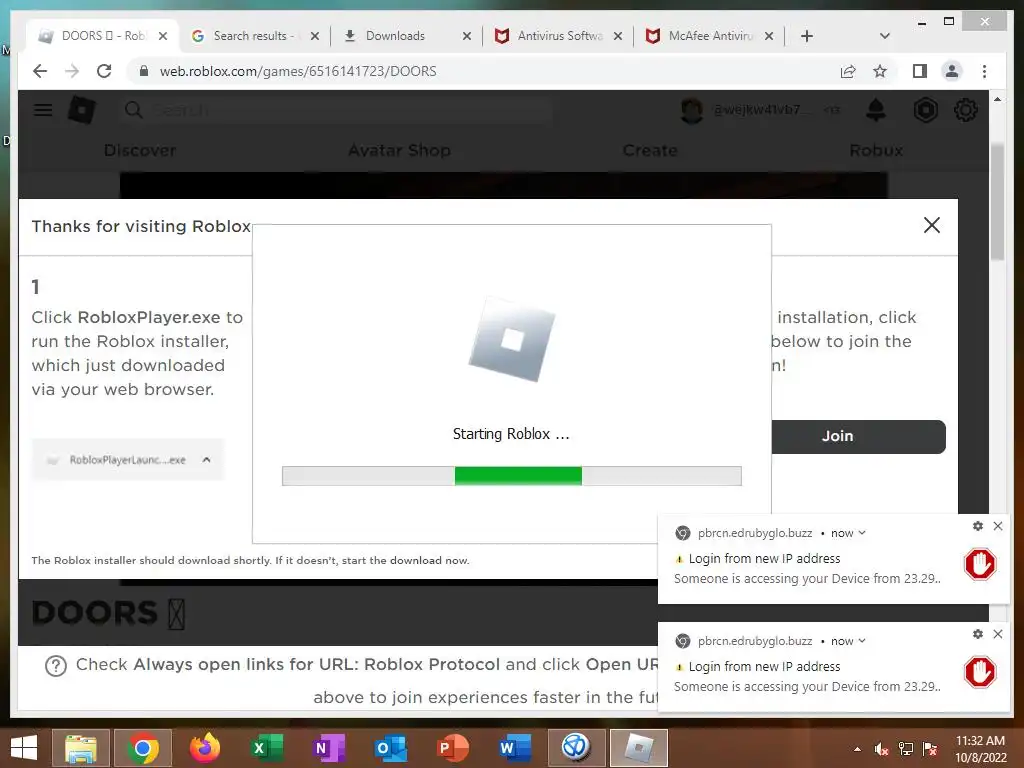Open Discover in Roblox navigation
Screen dimensions: 1024x768
140,150
